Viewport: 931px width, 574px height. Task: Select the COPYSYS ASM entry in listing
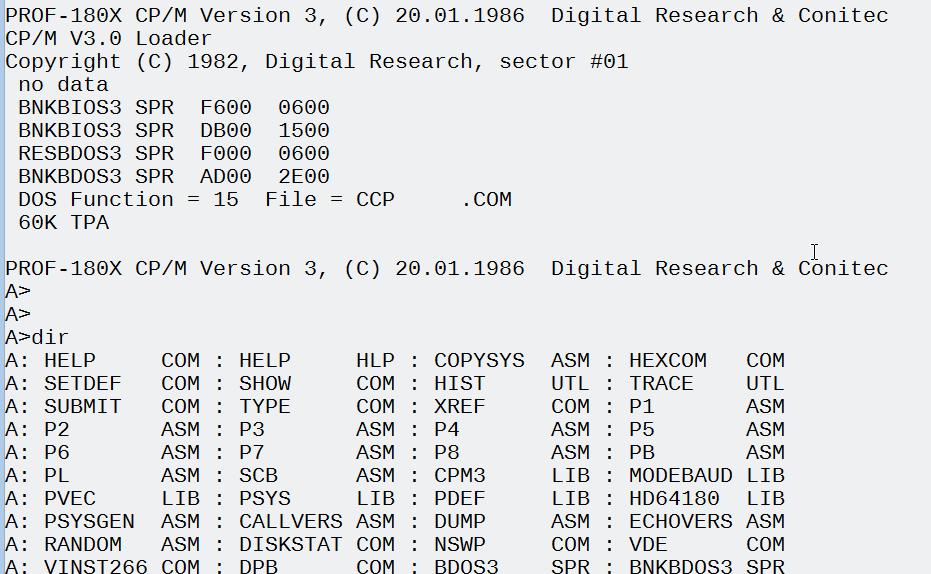[x=511, y=361]
